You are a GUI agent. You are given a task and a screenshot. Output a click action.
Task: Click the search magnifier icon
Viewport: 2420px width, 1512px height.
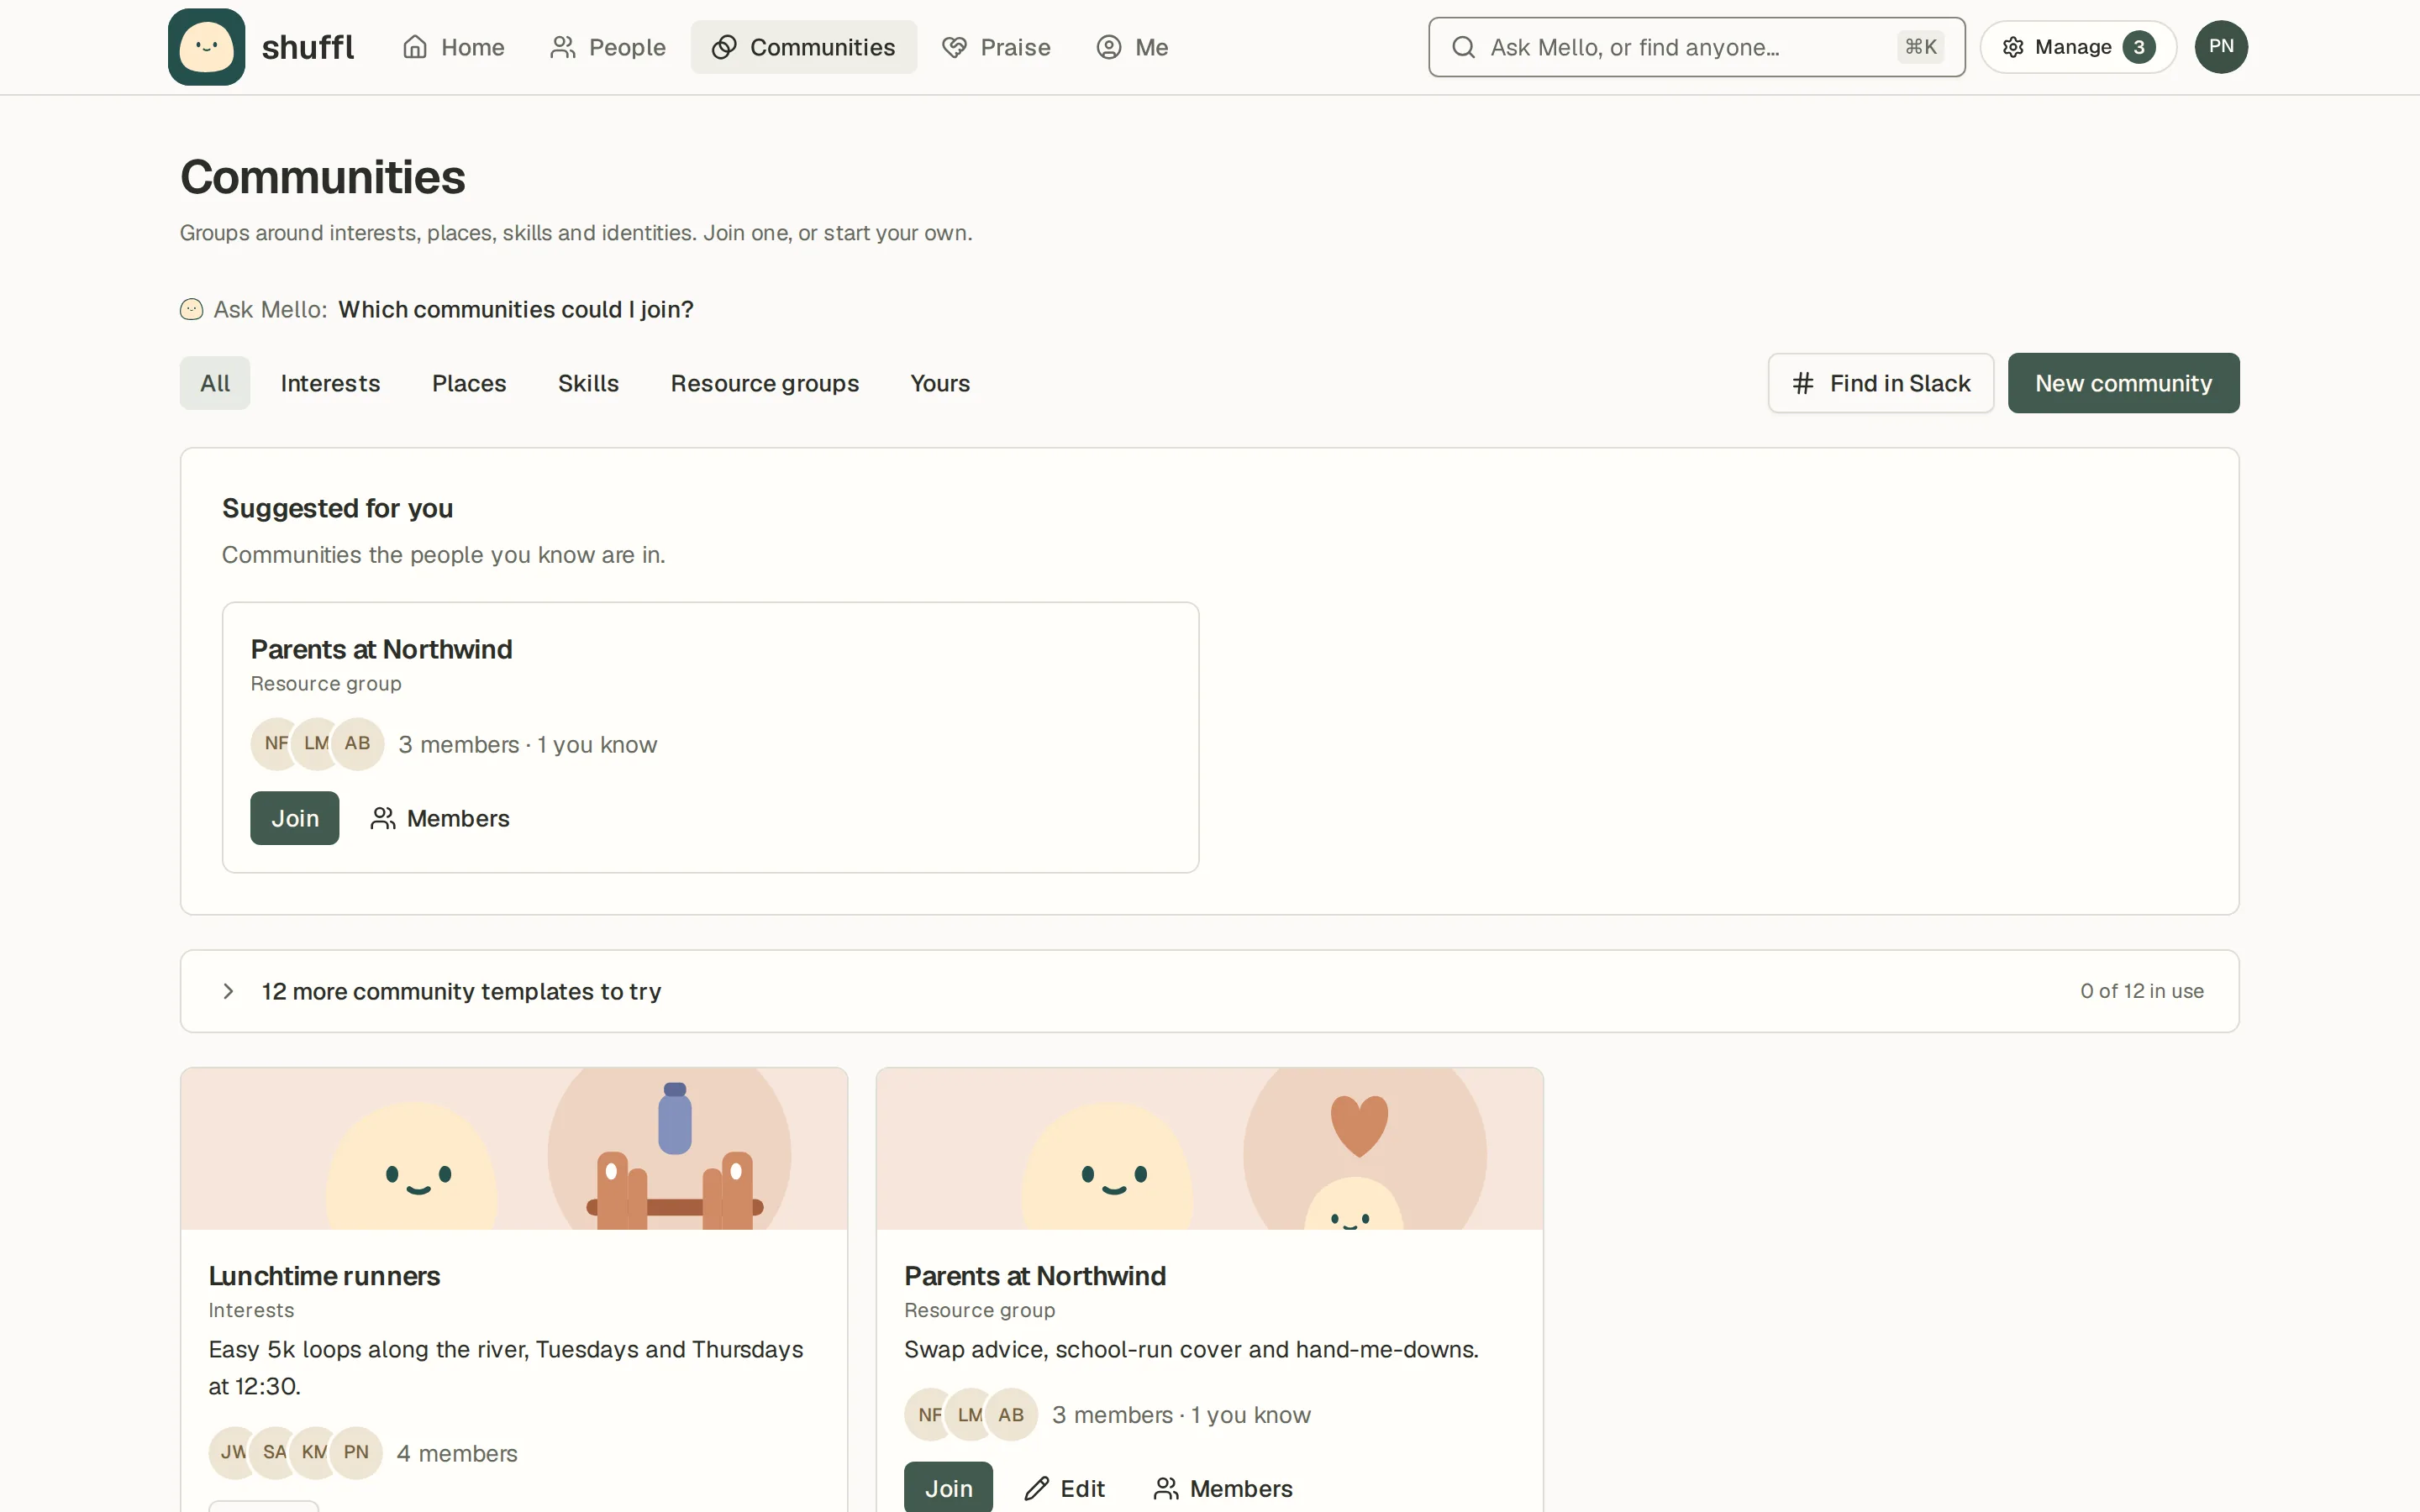pos(1463,47)
